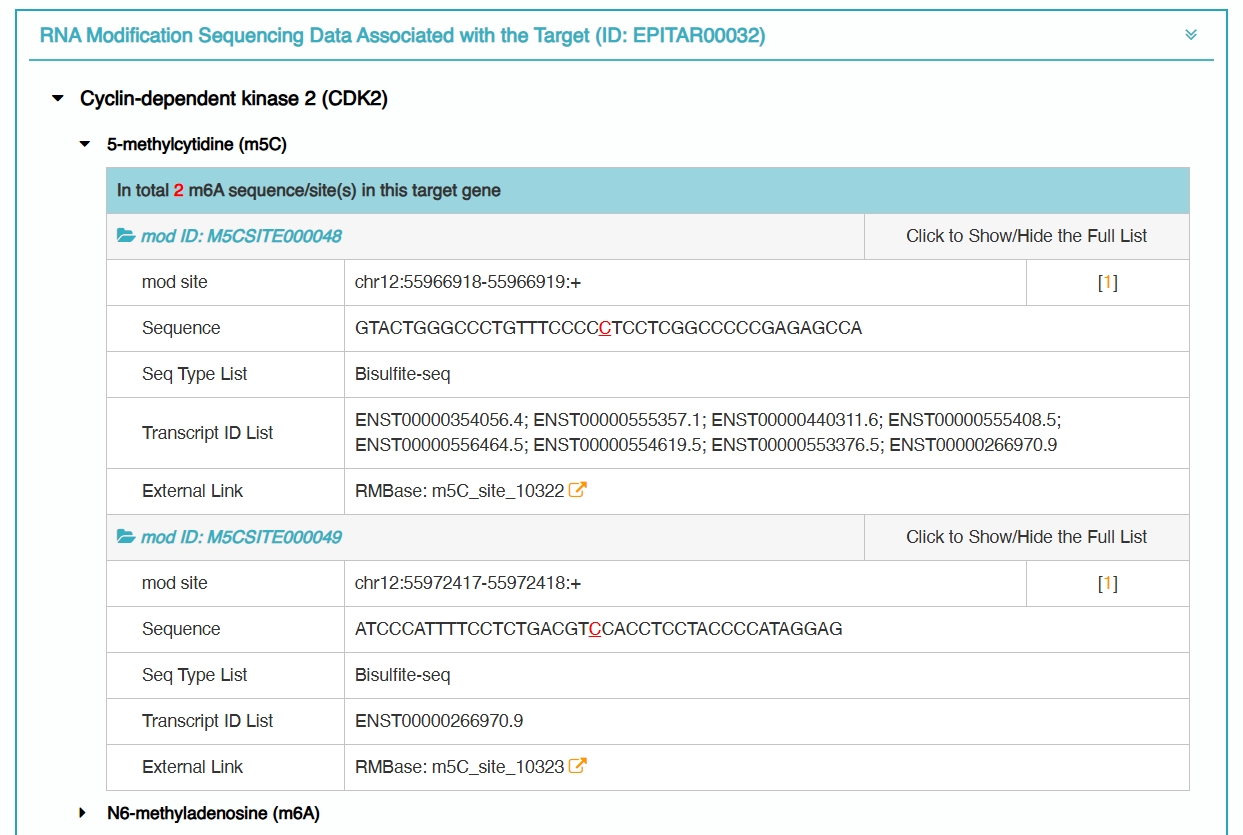The image size is (1243, 835).
Task: Open external link icon for m5C_site_10323
Action: (577, 766)
